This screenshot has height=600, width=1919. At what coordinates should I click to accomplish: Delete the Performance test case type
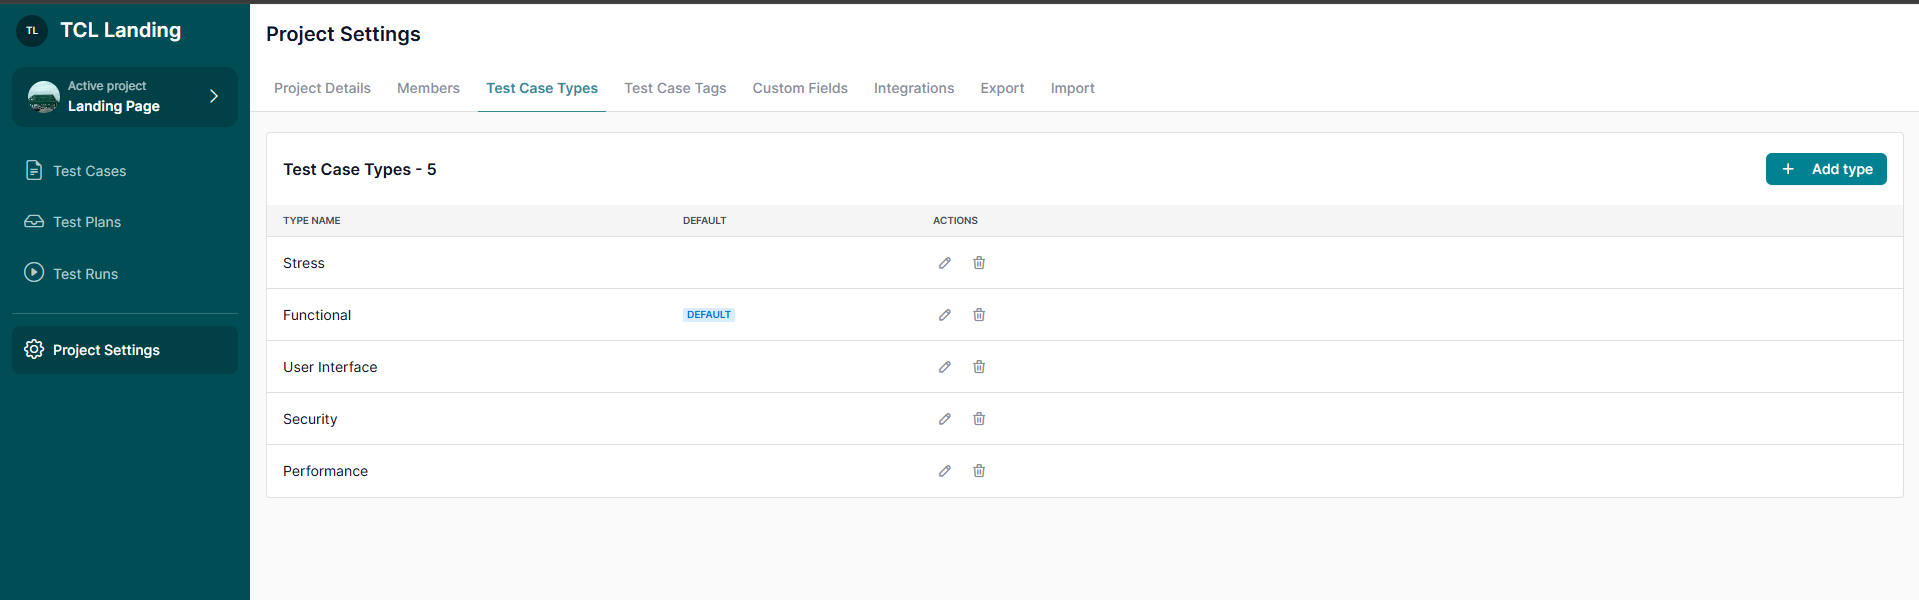tap(979, 471)
